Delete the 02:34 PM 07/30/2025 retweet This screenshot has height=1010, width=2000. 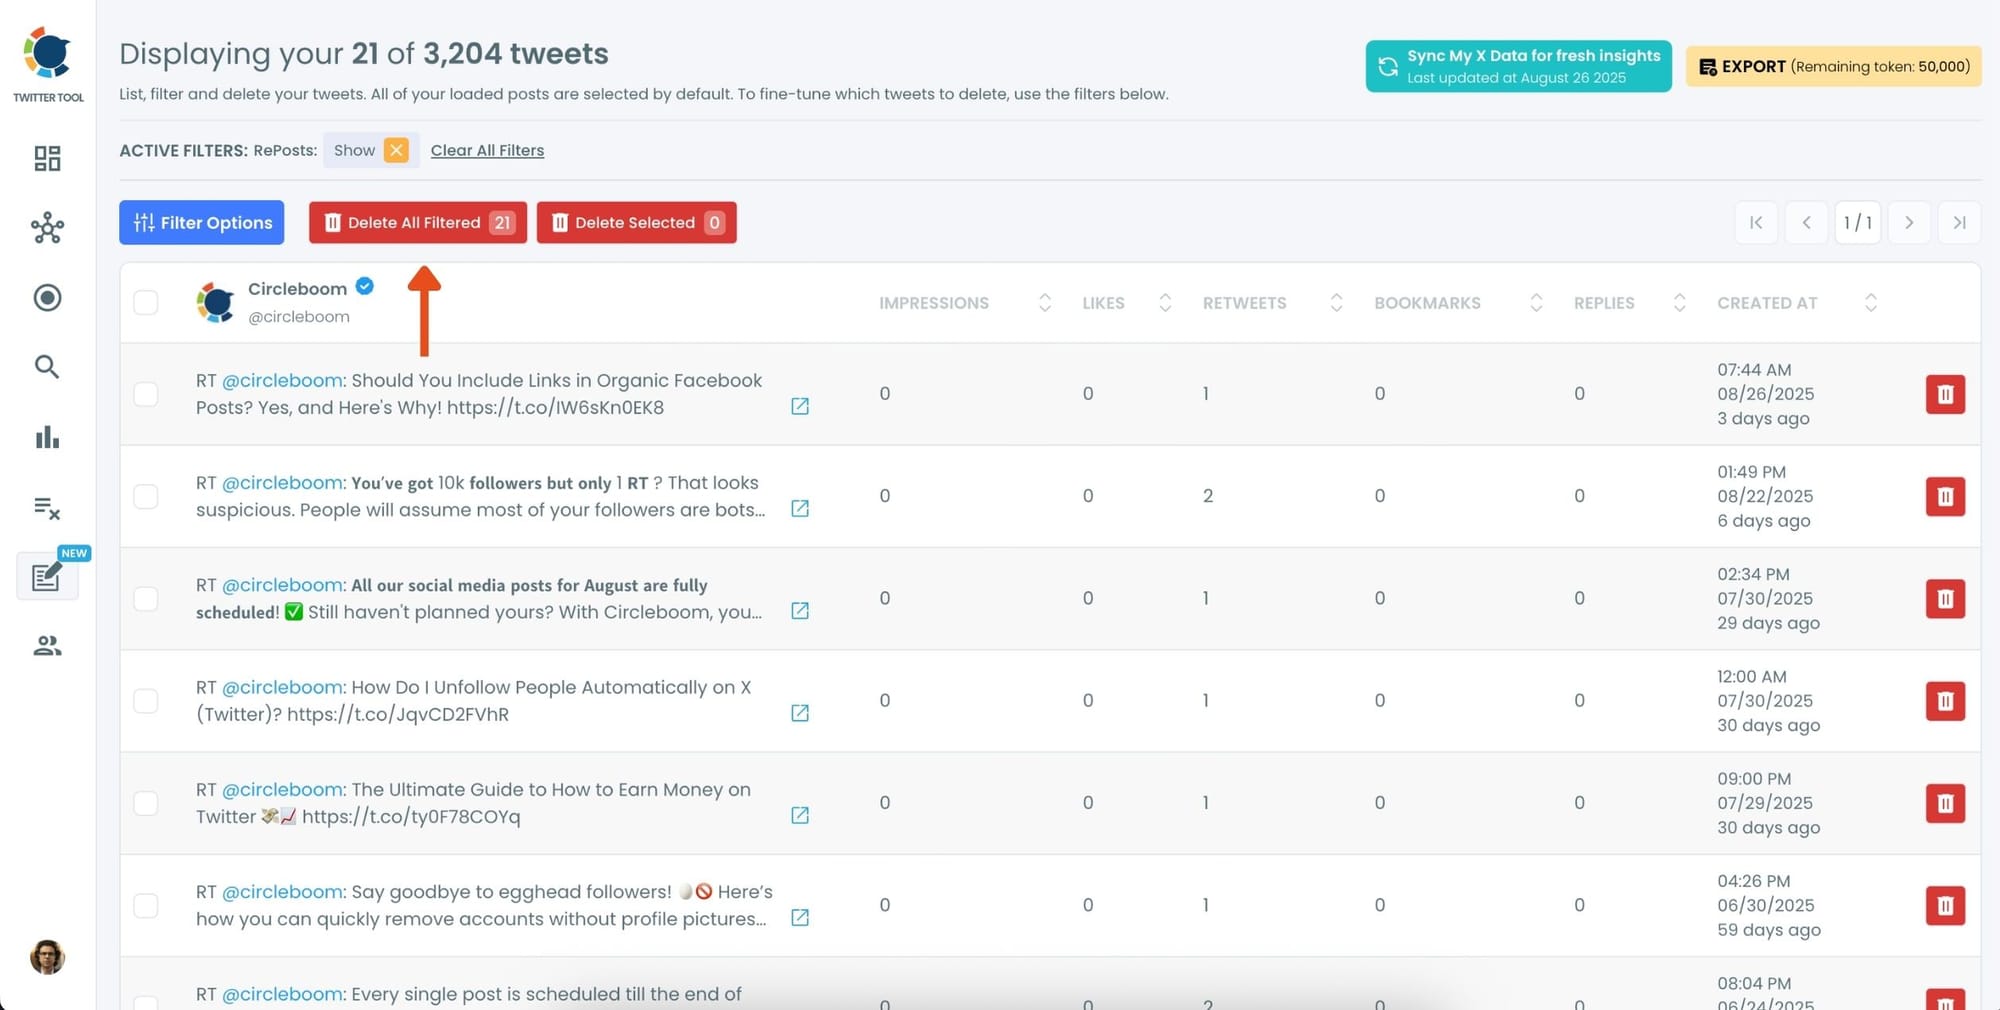1945,599
